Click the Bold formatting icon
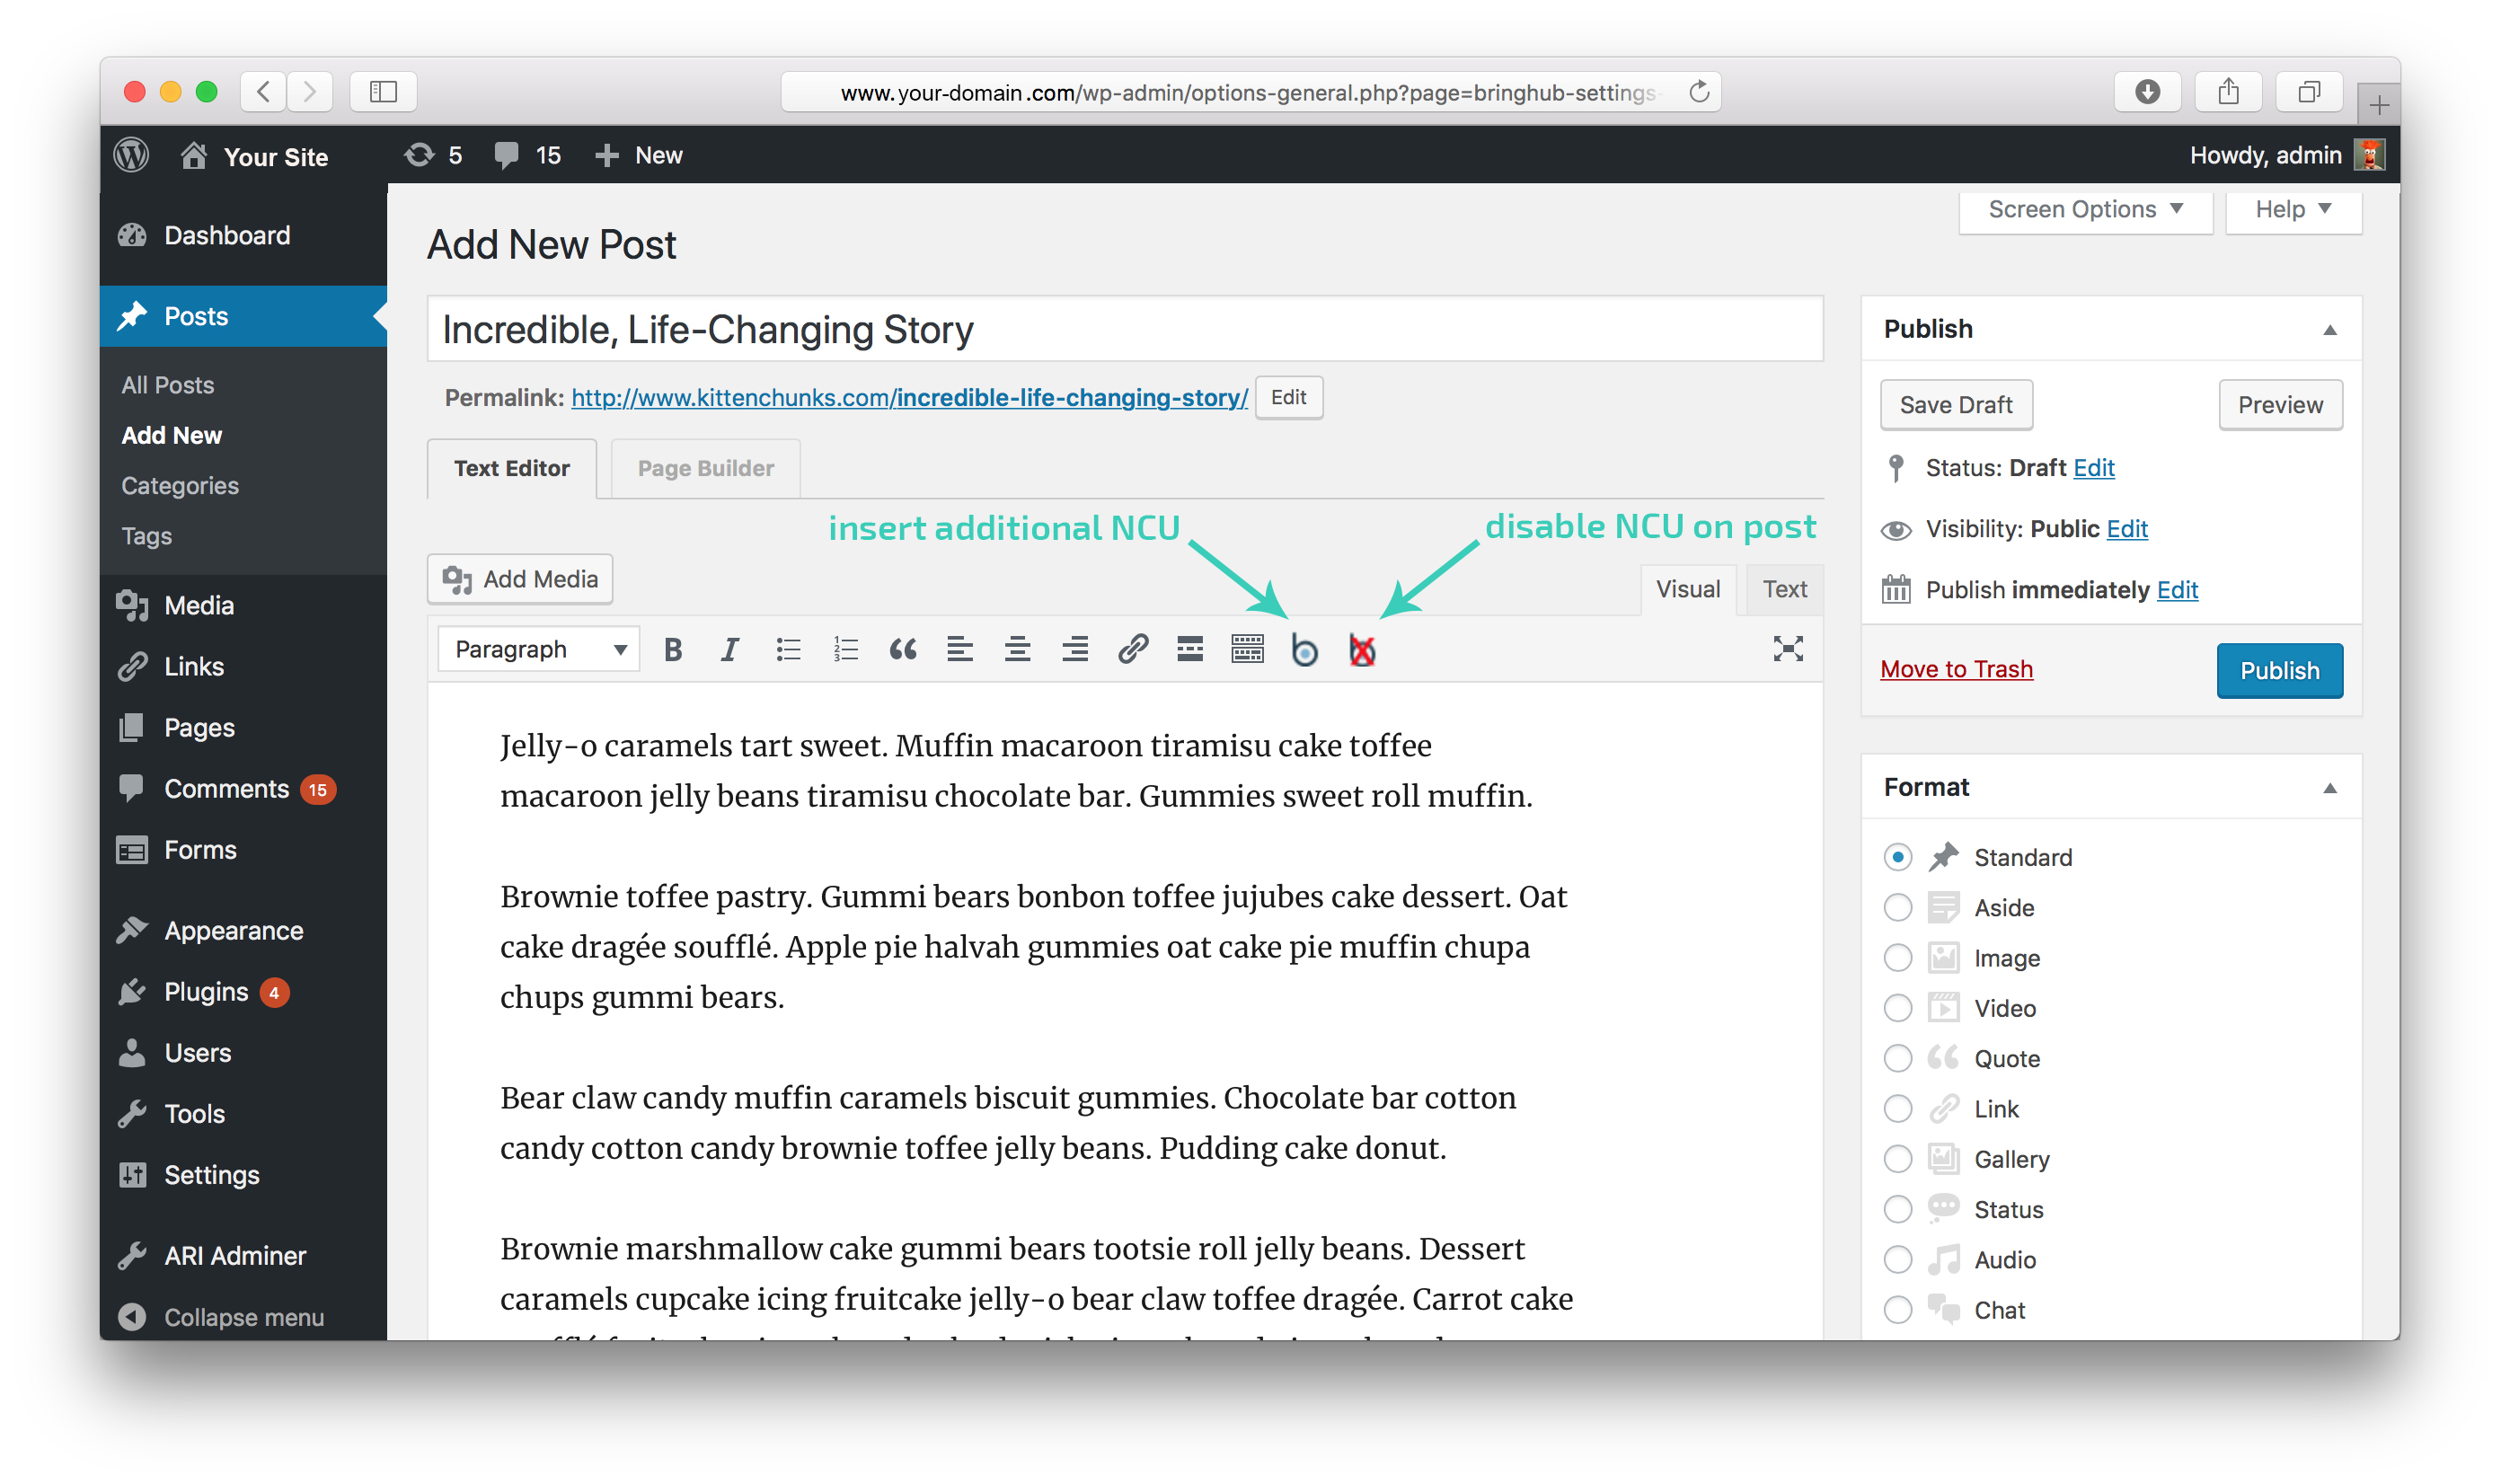Screen dimensions: 2501x1484 tap(673, 650)
